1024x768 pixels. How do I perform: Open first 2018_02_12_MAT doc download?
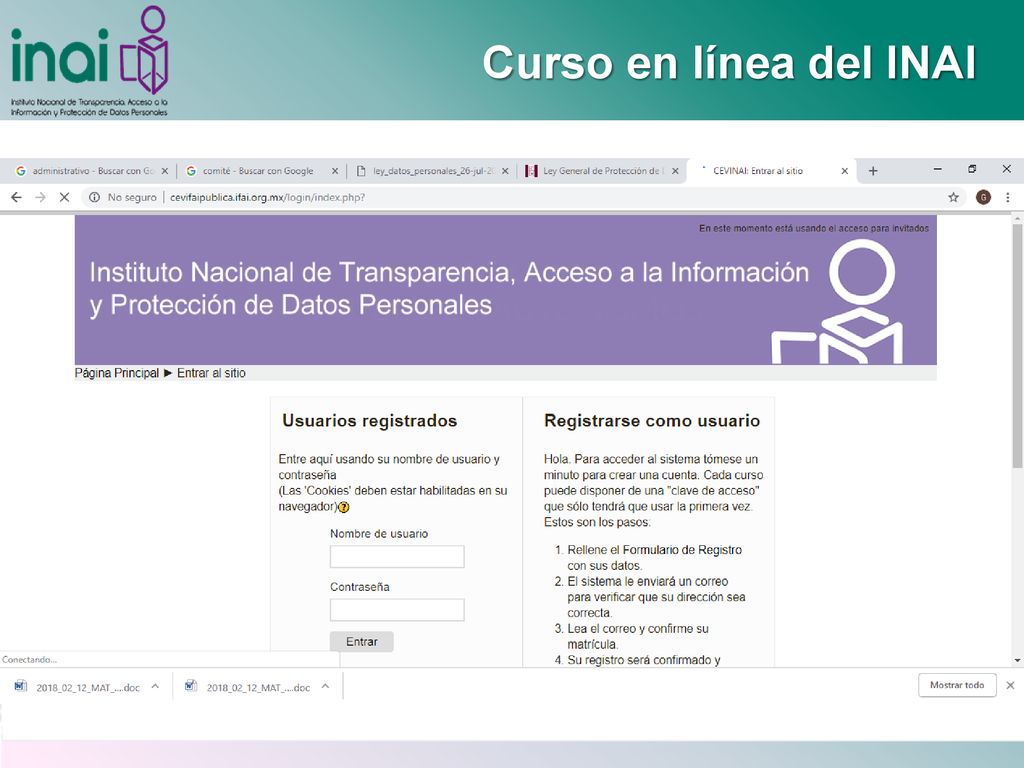tap(88, 688)
